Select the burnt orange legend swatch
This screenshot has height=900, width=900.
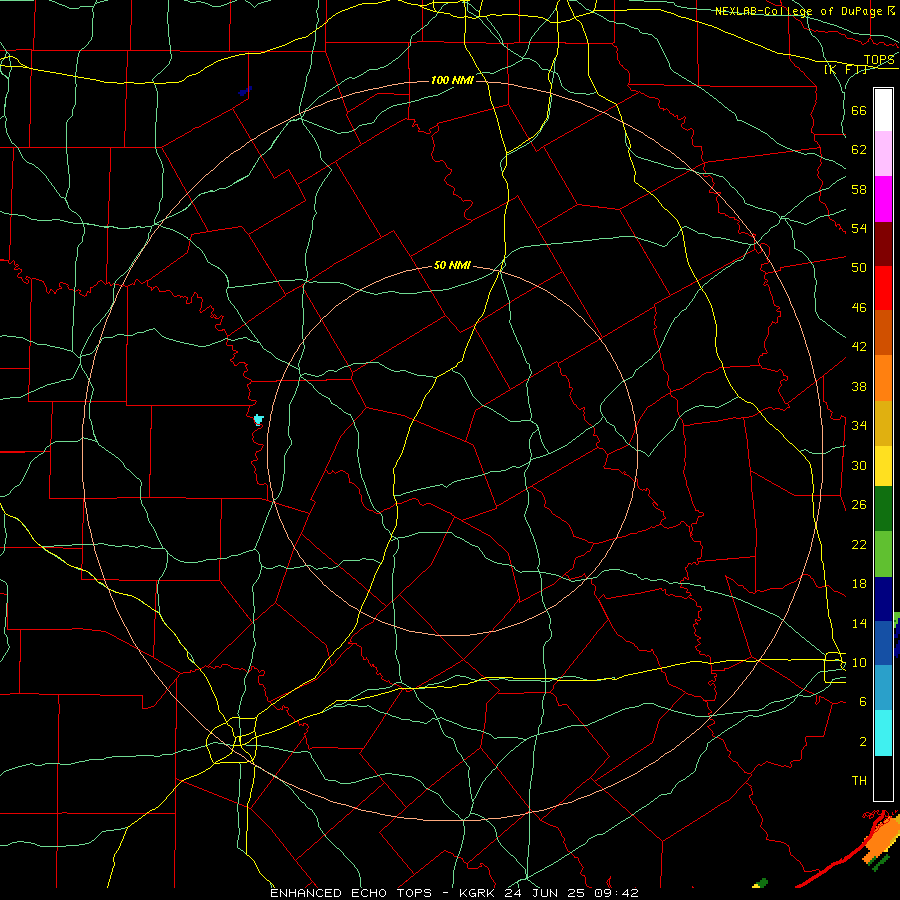coord(883,332)
